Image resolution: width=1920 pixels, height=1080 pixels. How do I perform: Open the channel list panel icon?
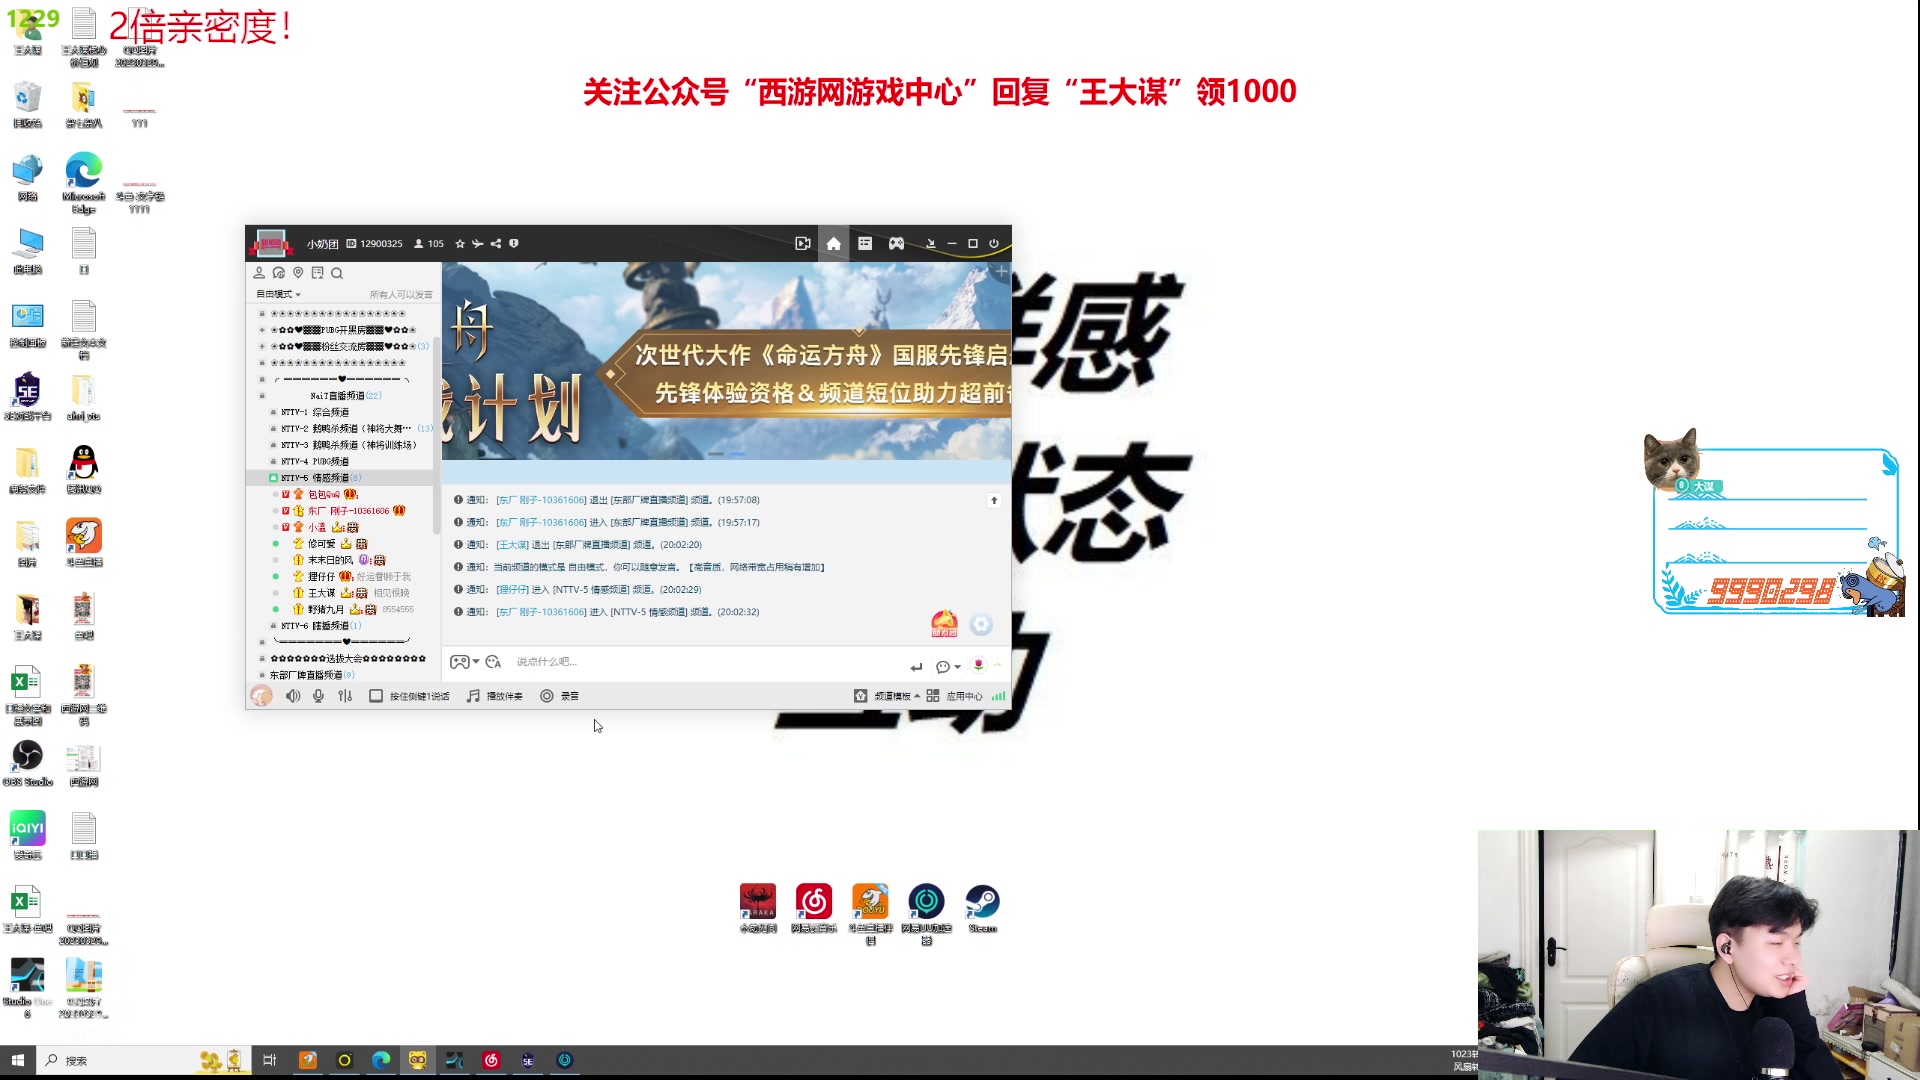(865, 243)
